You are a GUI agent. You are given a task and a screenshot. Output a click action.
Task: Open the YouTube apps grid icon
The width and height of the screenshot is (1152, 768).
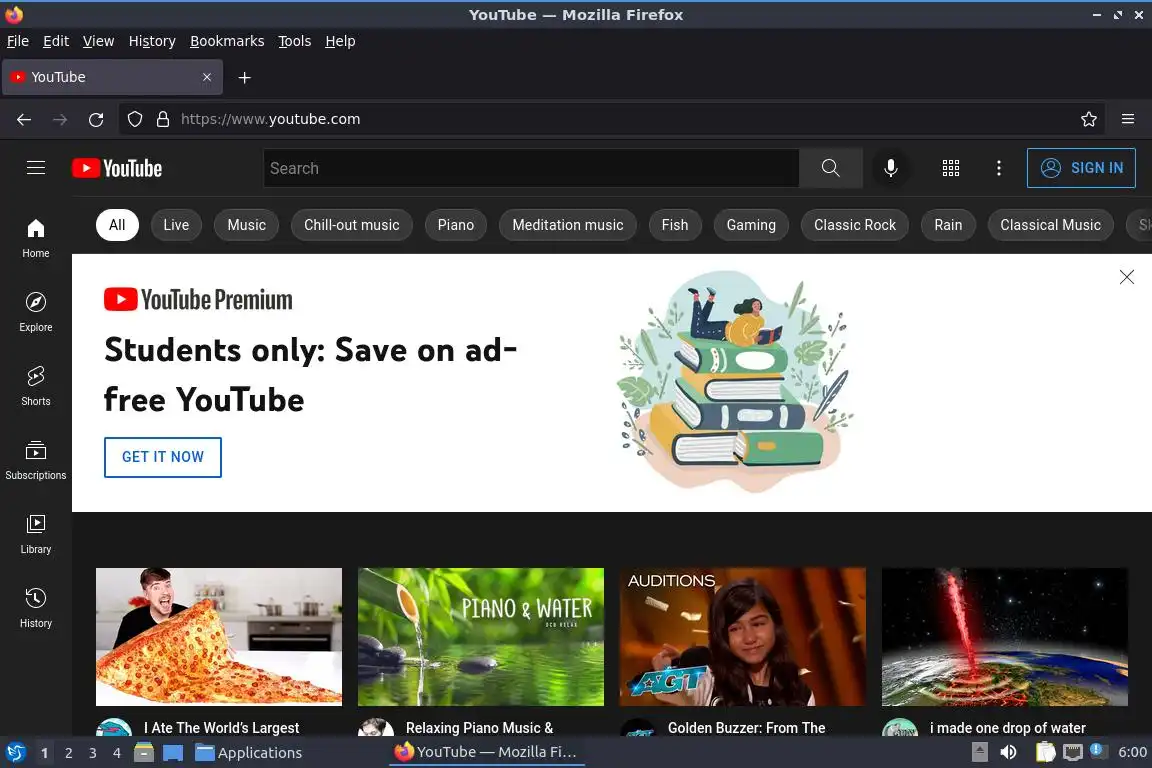(x=951, y=168)
